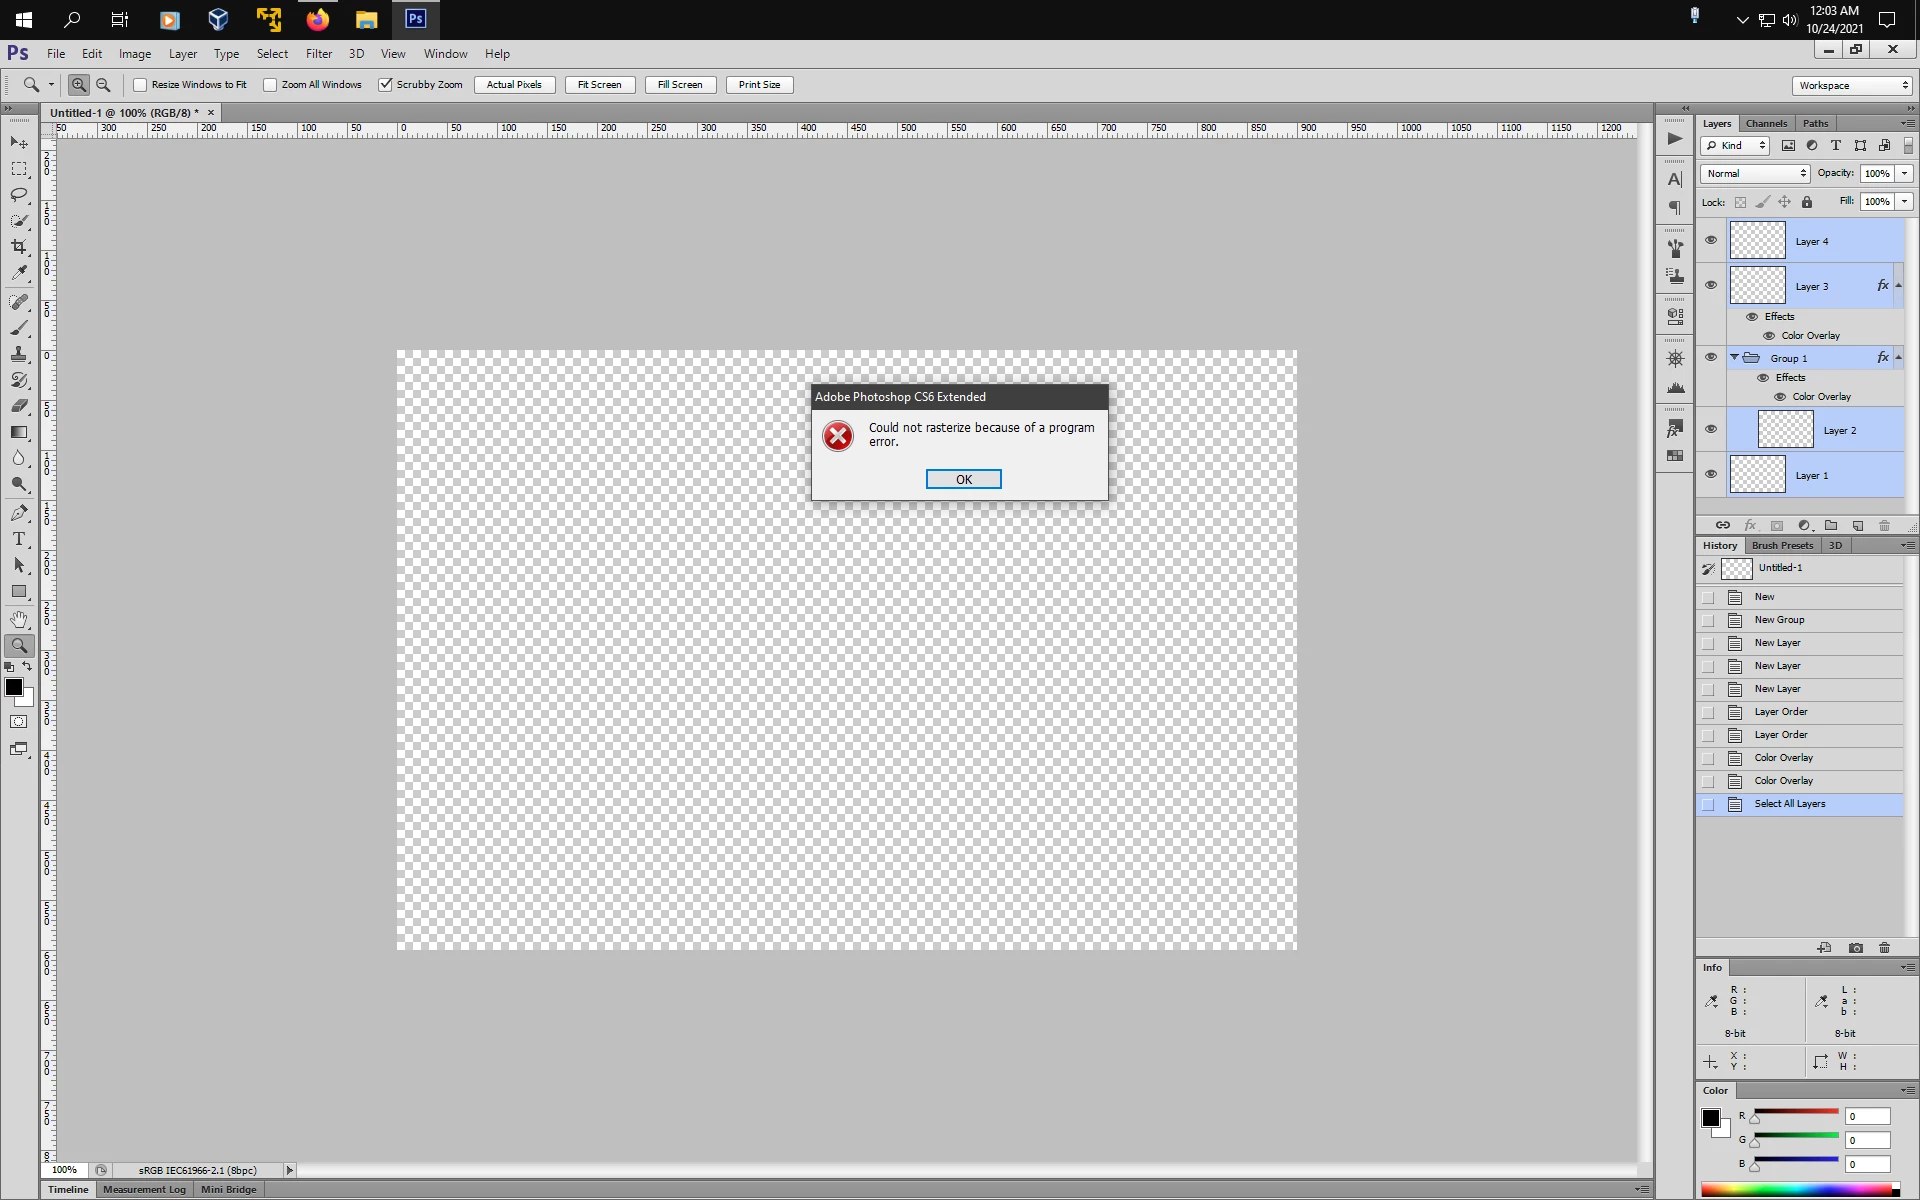The width and height of the screenshot is (1920, 1200).
Task: Click the Fit Screen button
Action: pyautogui.click(x=599, y=85)
